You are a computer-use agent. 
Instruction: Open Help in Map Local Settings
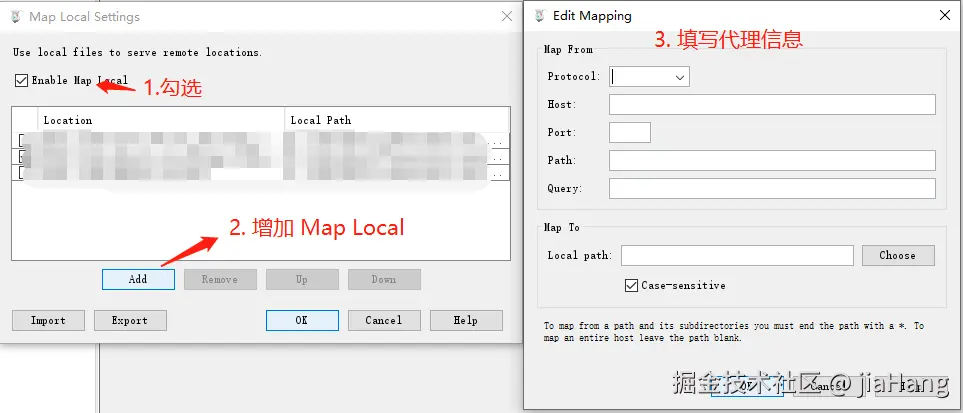pos(466,320)
